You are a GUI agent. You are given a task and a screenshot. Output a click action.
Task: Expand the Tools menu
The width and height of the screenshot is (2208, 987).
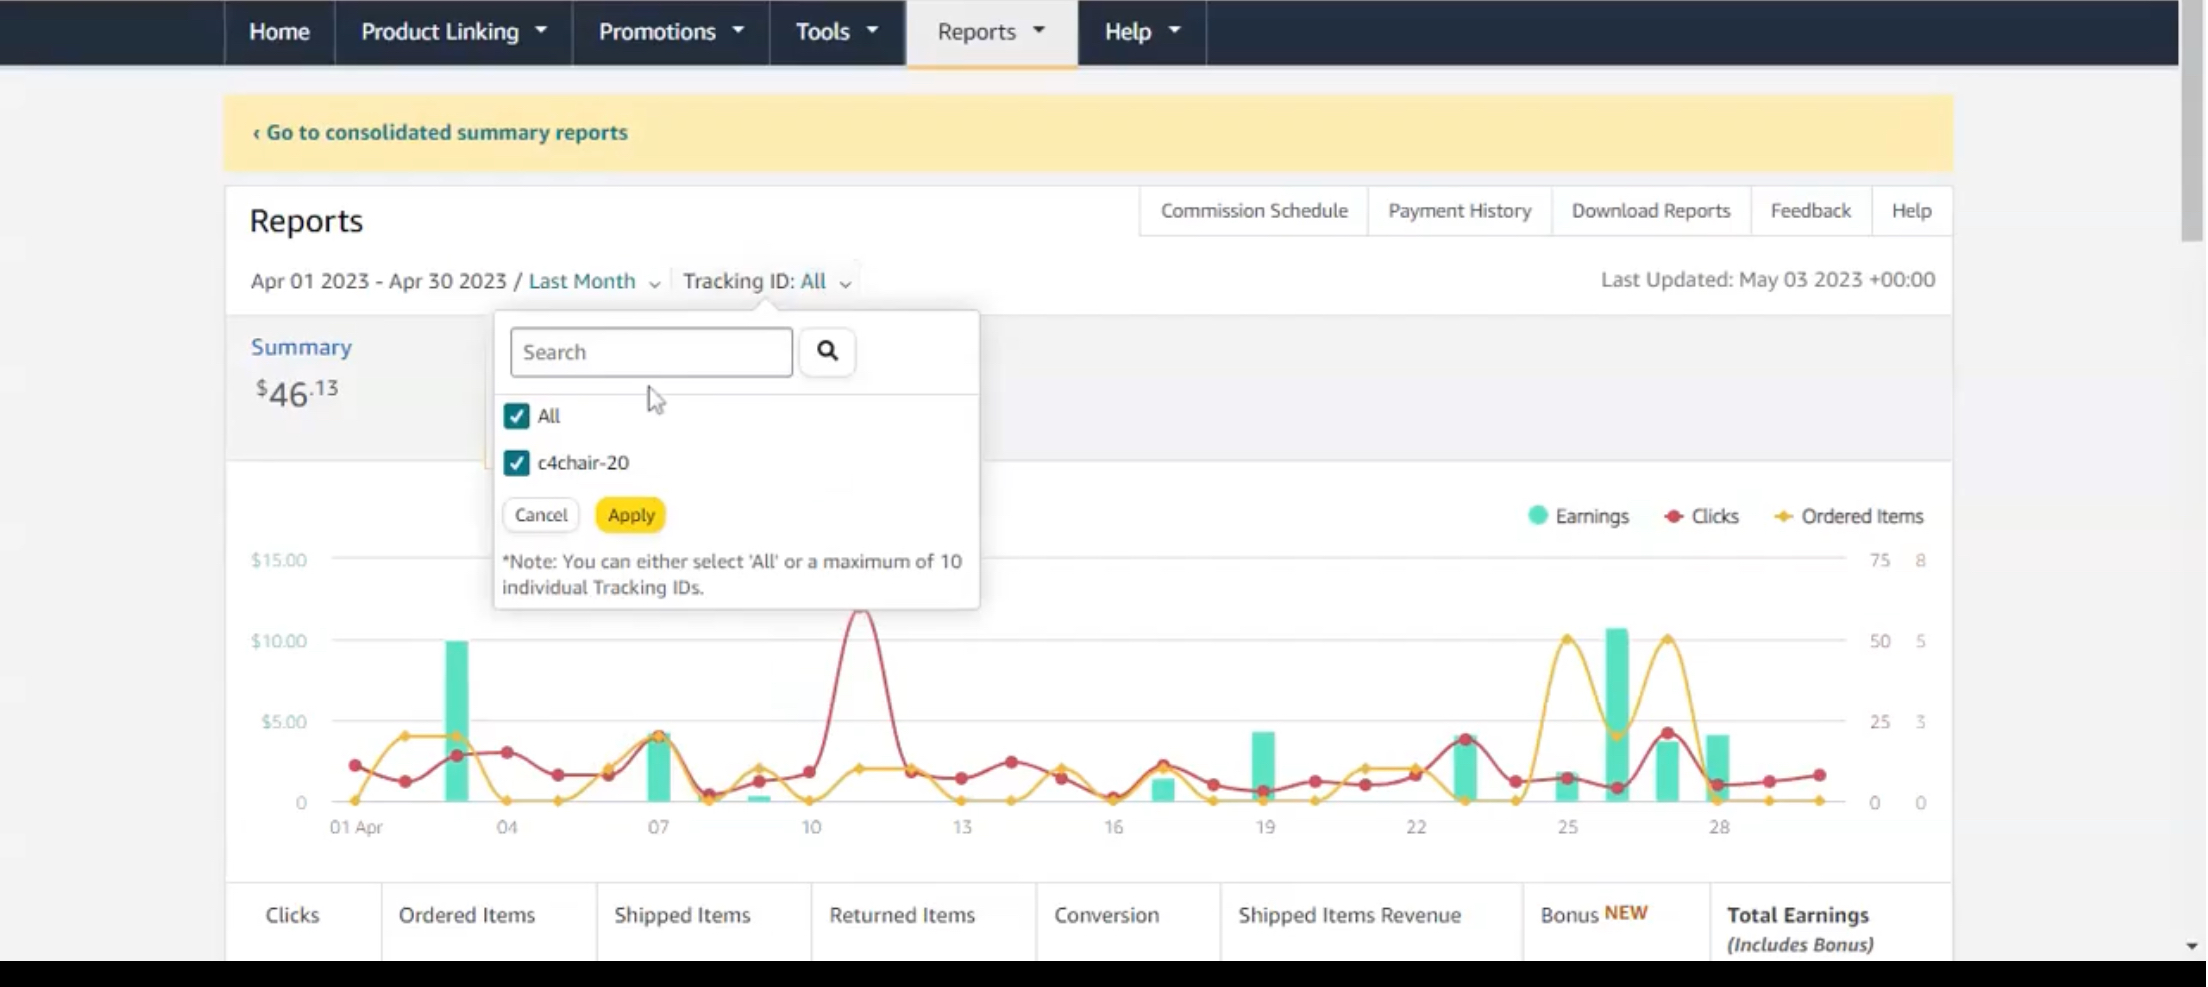point(837,32)
